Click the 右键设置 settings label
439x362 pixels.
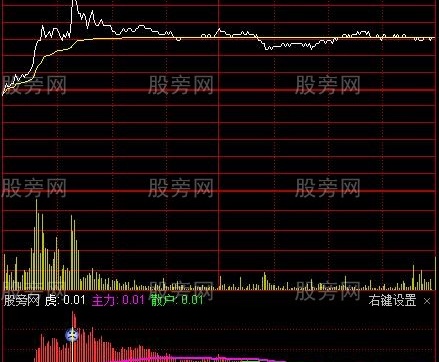coord(392,301)
